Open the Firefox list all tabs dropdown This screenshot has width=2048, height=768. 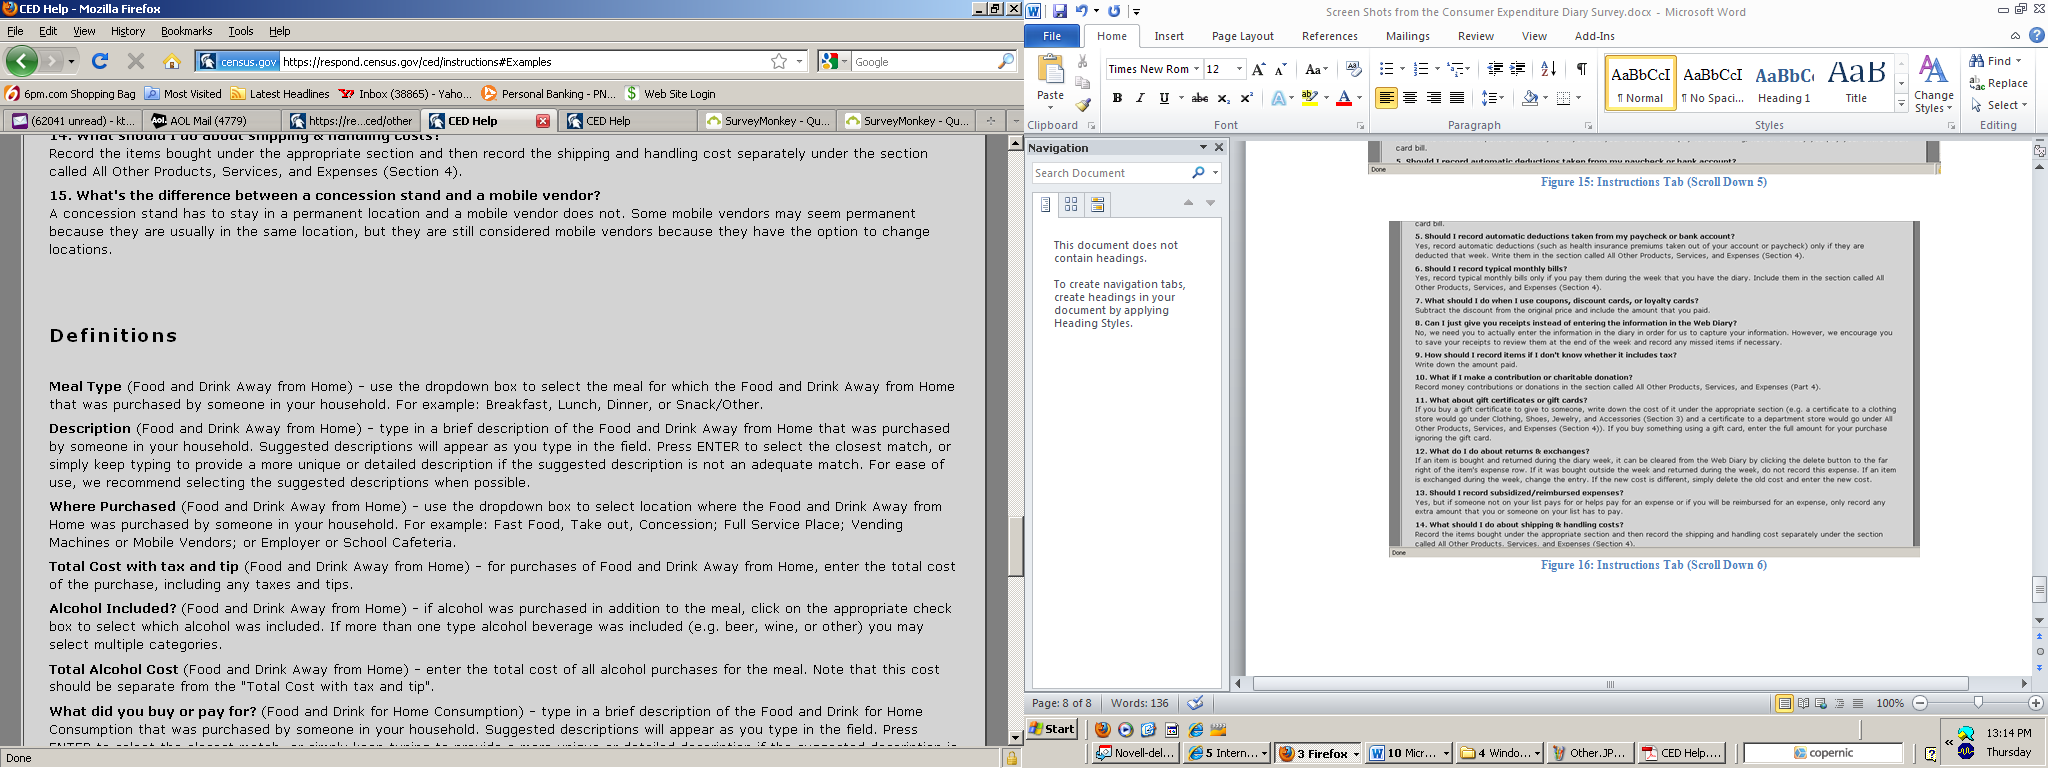(1014, 121)
